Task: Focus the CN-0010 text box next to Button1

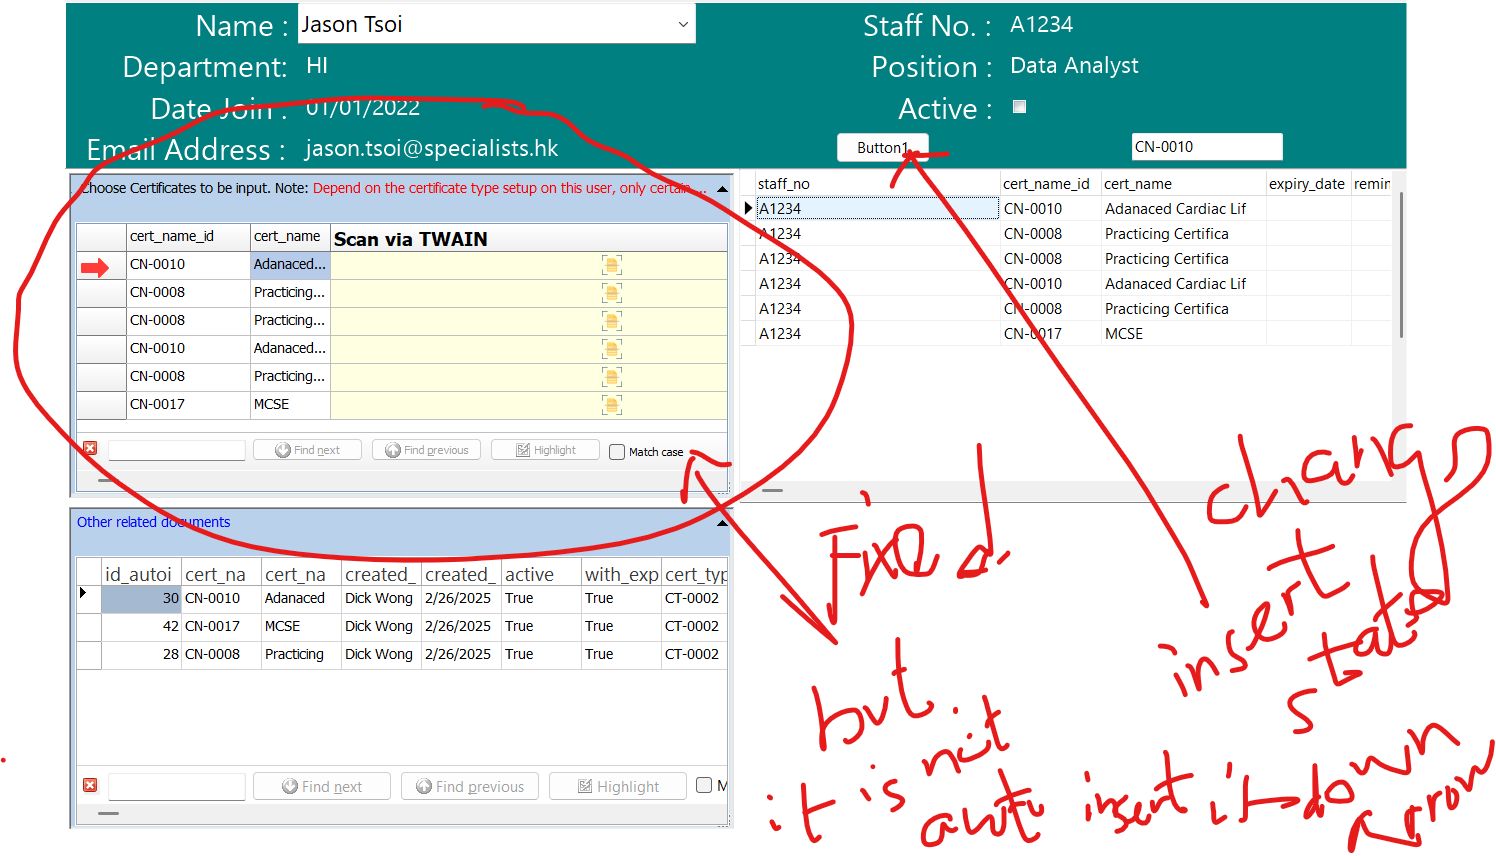Action: (1207, 147)
